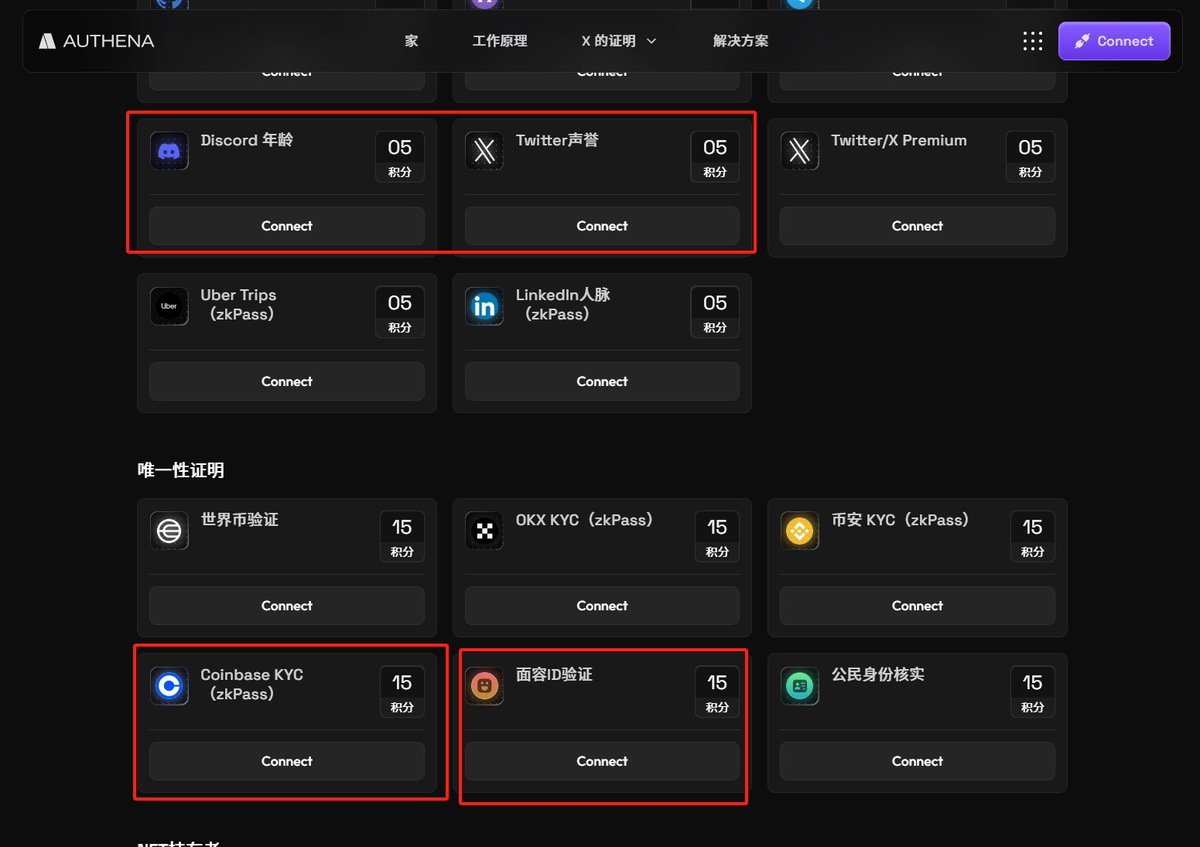Click the purple Connect wallet button
The height and width of the screenshot is (847, 1200).
(x=1114, y=41)
